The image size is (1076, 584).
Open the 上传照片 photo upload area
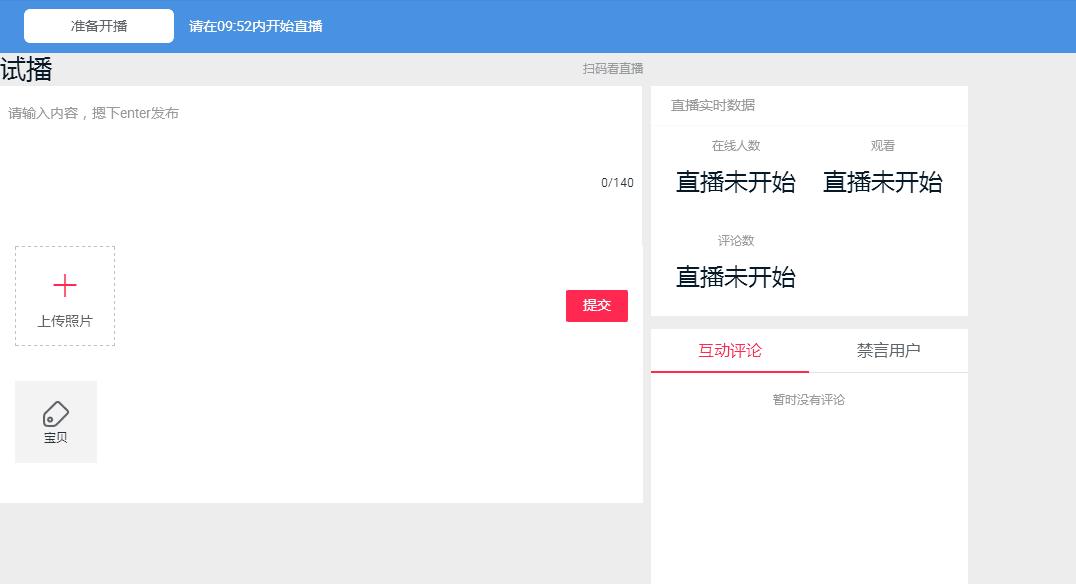coord(65,296)
